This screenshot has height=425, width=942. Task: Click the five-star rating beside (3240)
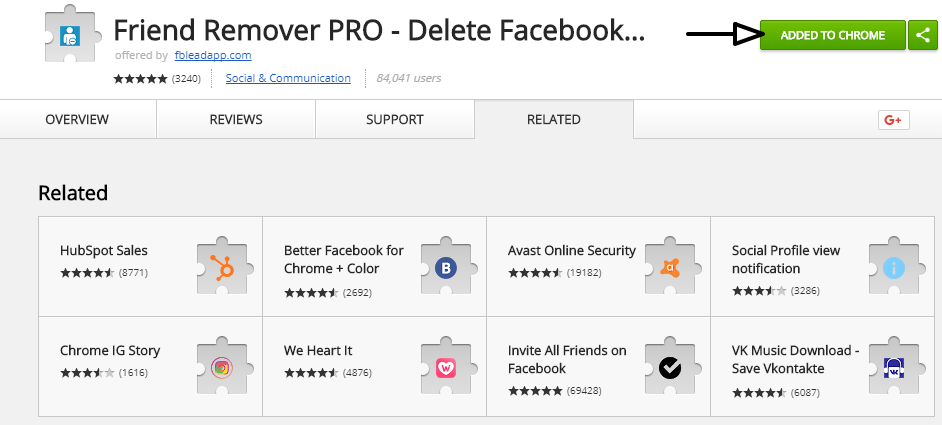click(x=141, y=79)
